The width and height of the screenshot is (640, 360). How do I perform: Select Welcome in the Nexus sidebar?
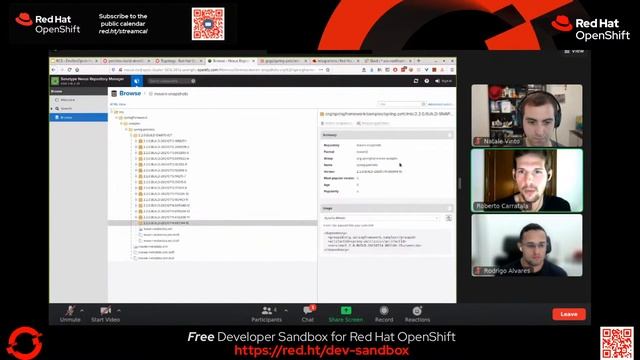tap(68, 100)
